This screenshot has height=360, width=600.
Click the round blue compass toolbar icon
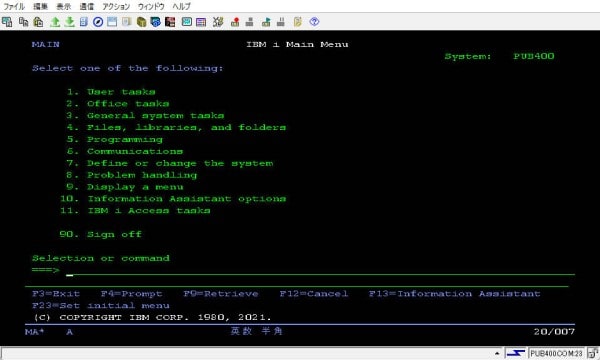98,22
